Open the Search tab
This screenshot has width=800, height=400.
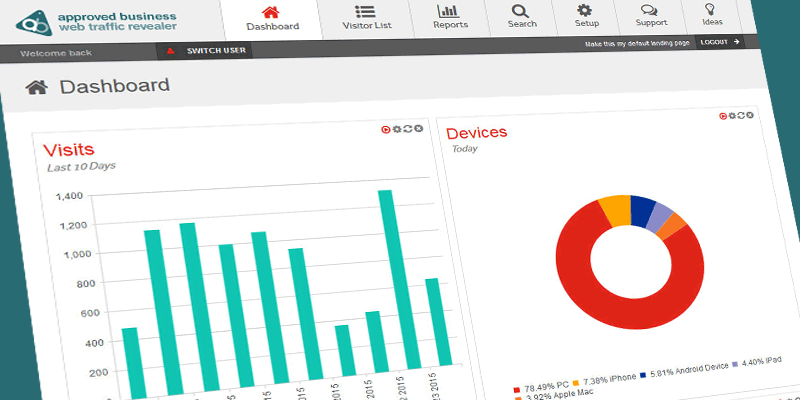click(x=521, y=17)
